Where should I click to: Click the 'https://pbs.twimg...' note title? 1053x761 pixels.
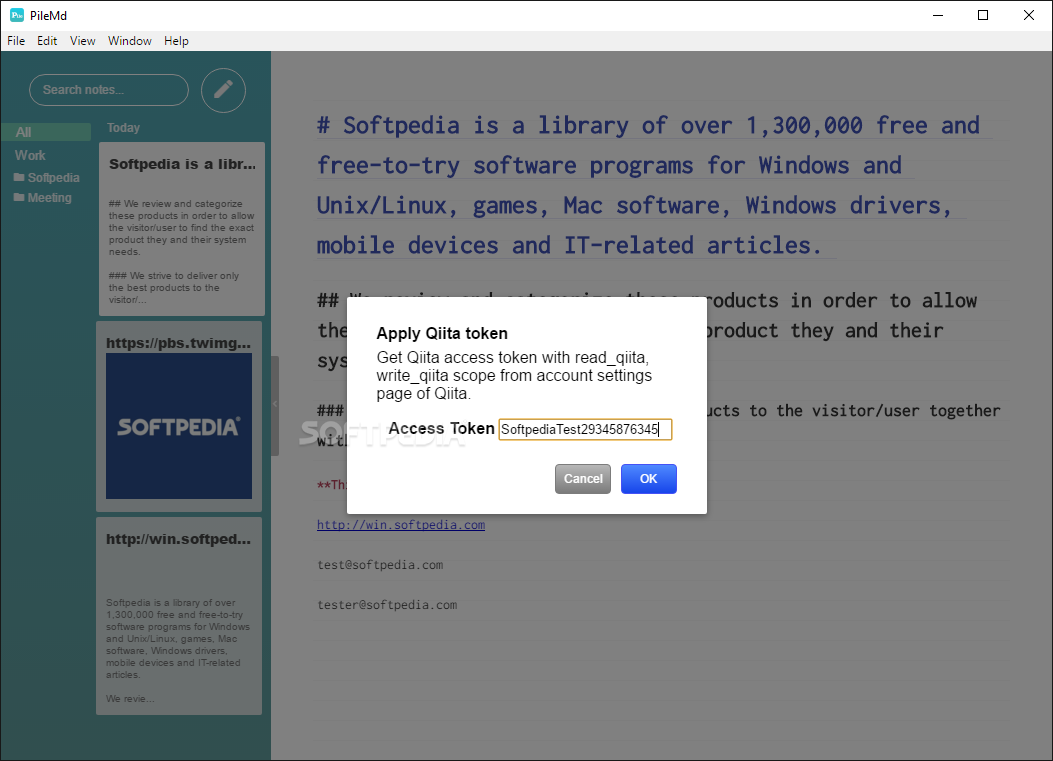(179, 343)
